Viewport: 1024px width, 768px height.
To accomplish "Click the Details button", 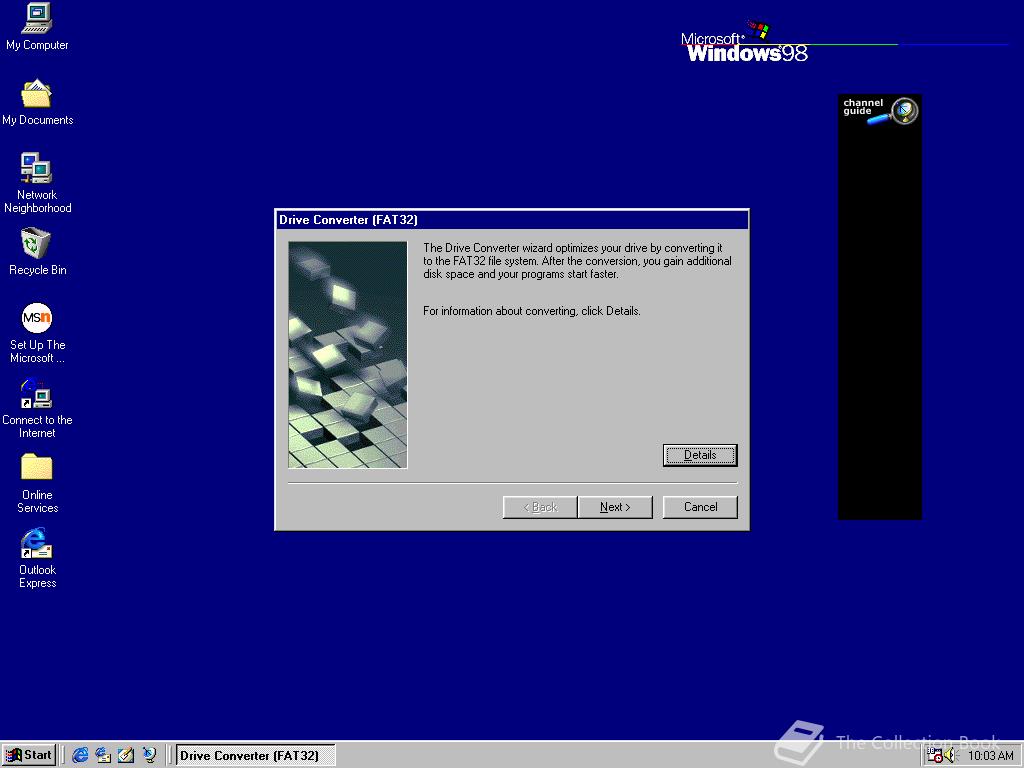I will [x=700, y=455].
